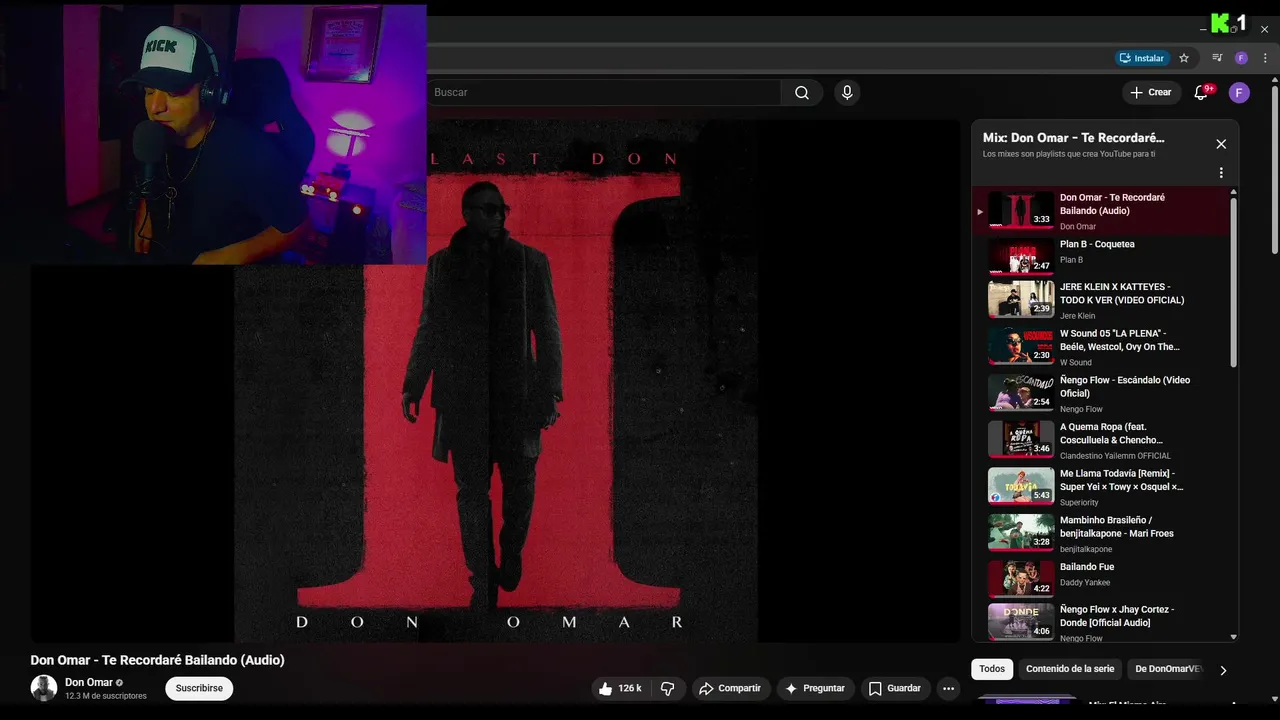Save the video with Guardar
The image size is (1280, 720).
[895, 688]
